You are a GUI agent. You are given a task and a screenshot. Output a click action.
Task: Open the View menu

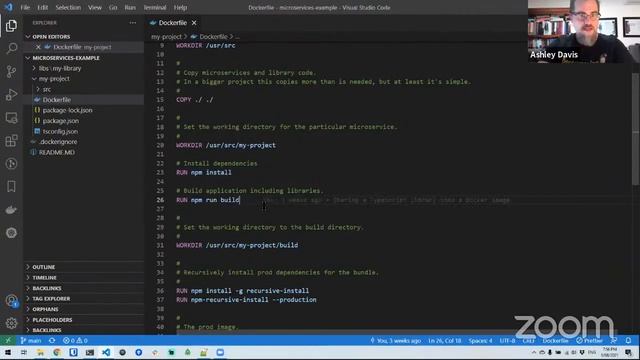point(95,7)
